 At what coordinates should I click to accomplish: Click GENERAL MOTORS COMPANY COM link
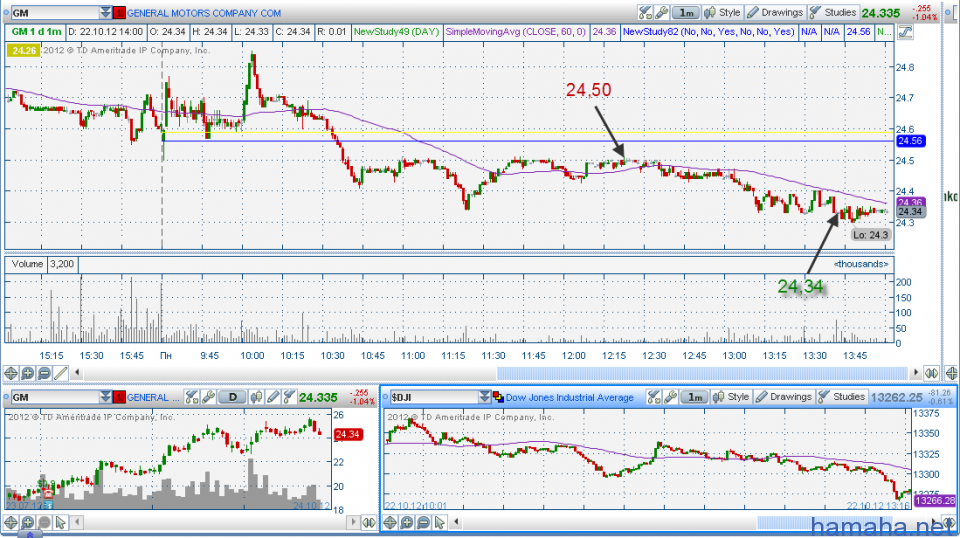204,13
